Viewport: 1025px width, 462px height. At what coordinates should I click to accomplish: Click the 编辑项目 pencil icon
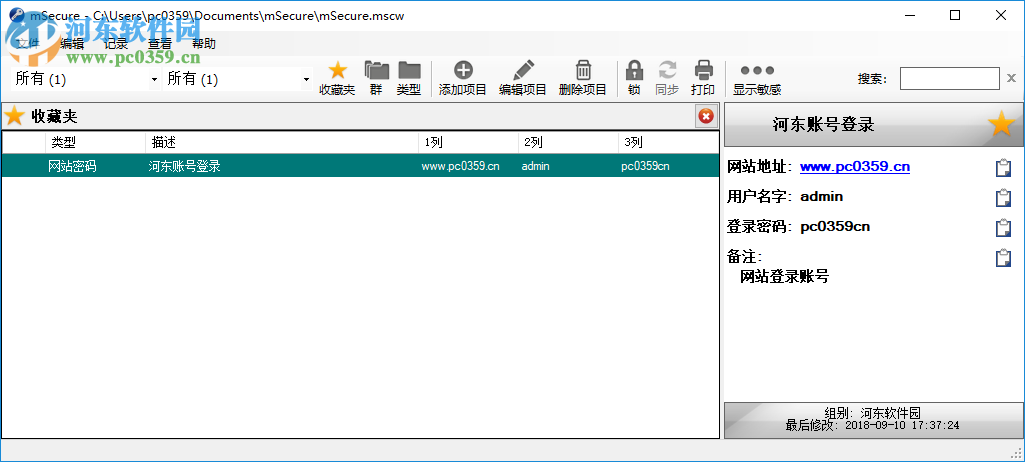(x=523, y=70)
